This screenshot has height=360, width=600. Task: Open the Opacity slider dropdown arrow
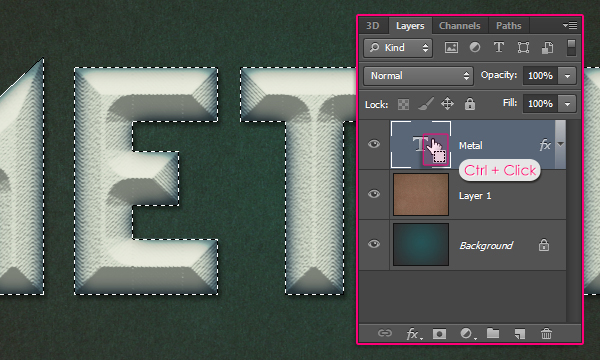pos(567,76)
